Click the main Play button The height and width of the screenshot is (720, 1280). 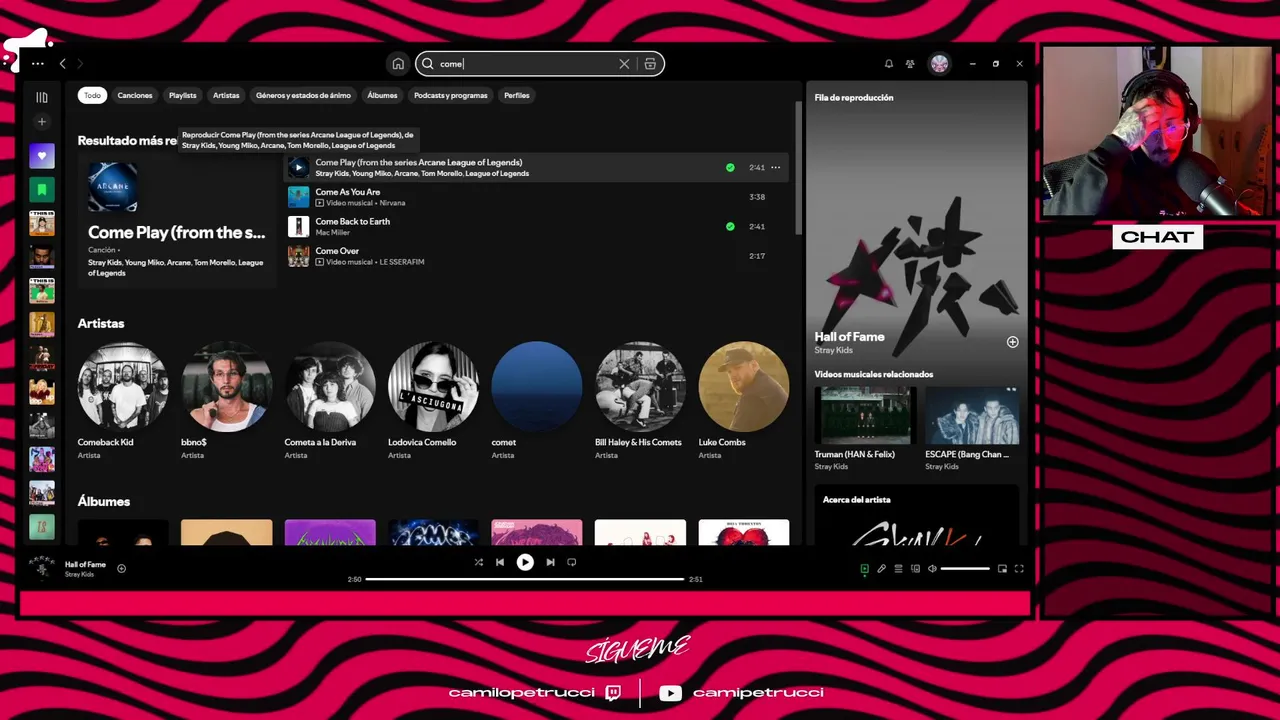pos(525,562)
